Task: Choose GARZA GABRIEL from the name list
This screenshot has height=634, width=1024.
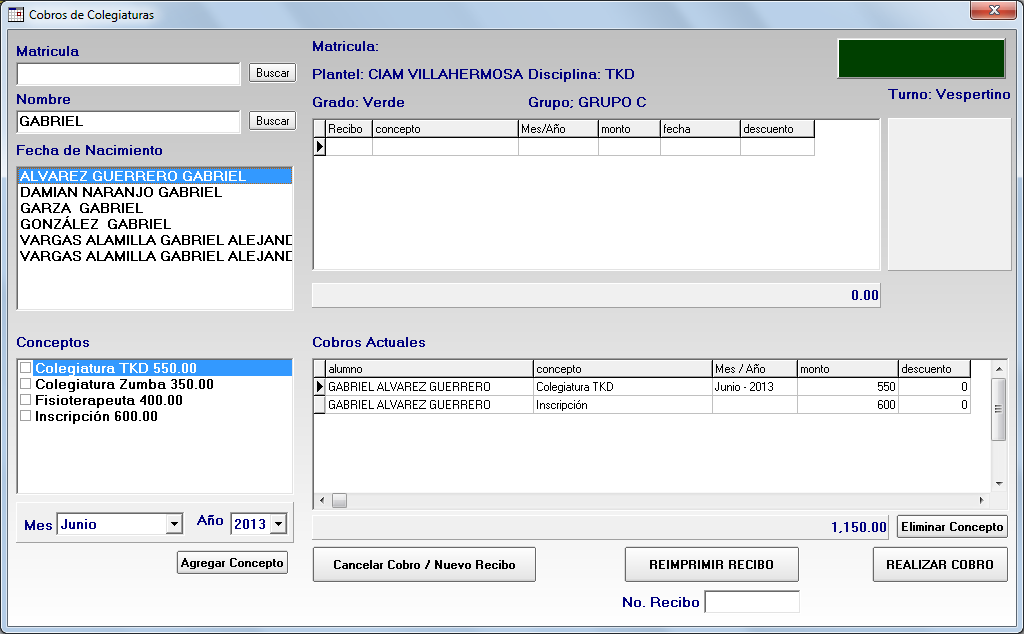Action: tap(155, 208)
